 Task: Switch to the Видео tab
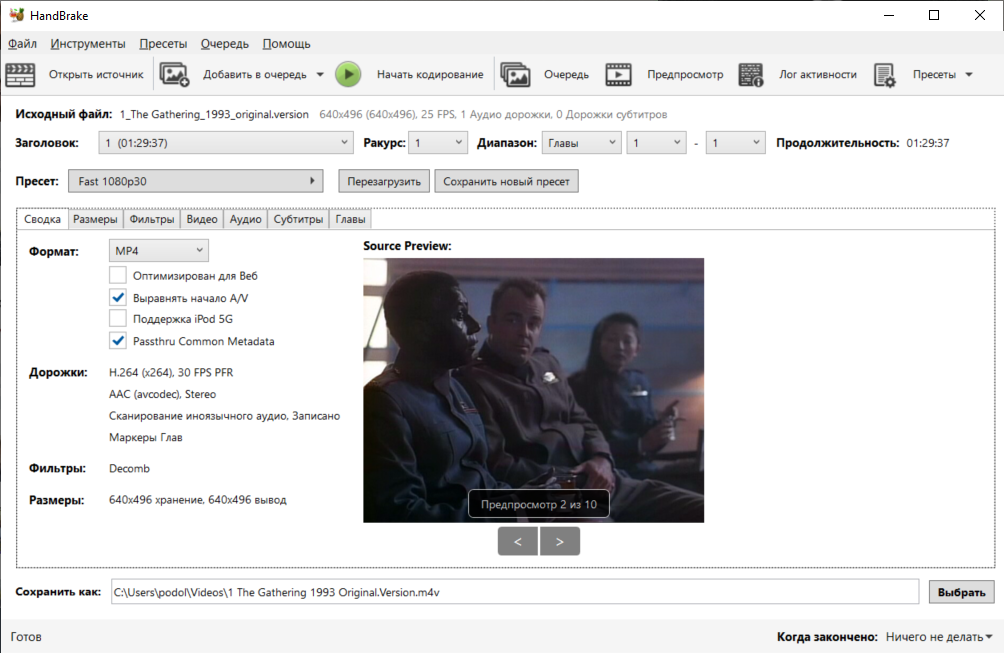(202, 219)
